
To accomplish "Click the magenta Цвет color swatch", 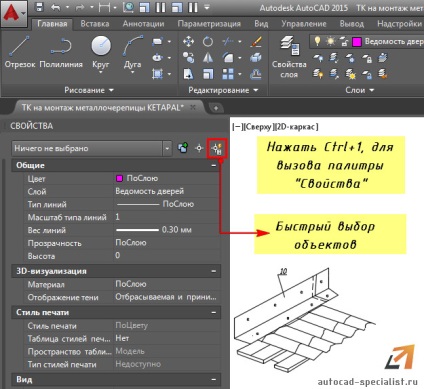I will pos(119,178).
